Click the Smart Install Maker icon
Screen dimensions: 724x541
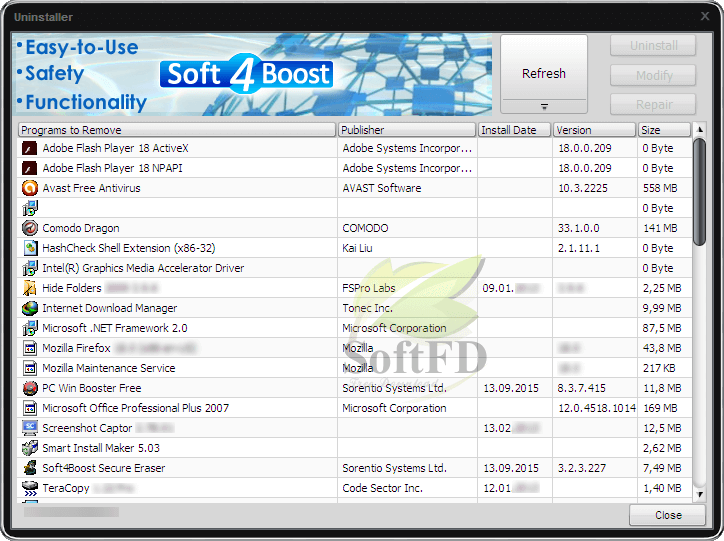point(30,448)
